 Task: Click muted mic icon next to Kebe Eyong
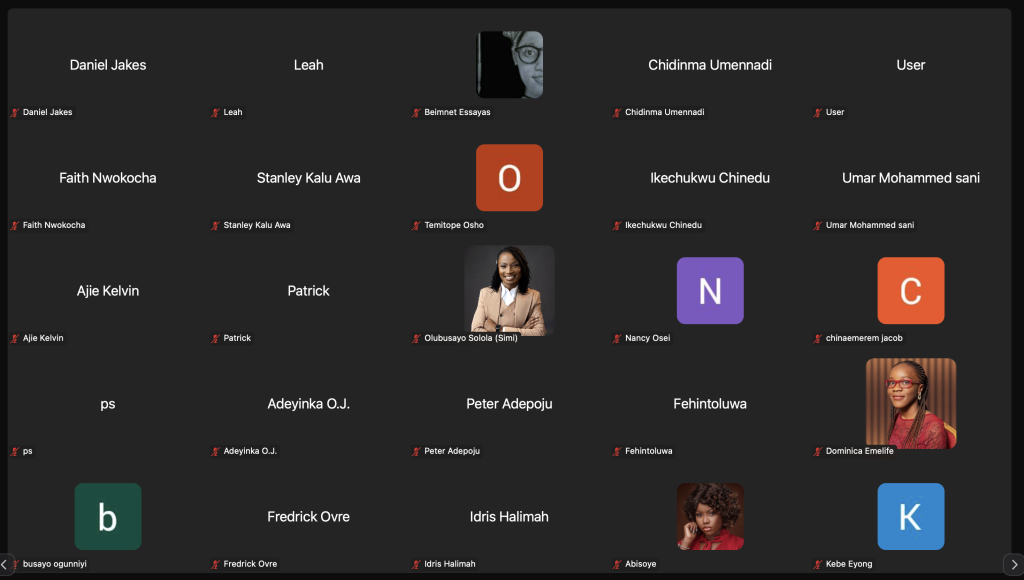pos(819,564)
